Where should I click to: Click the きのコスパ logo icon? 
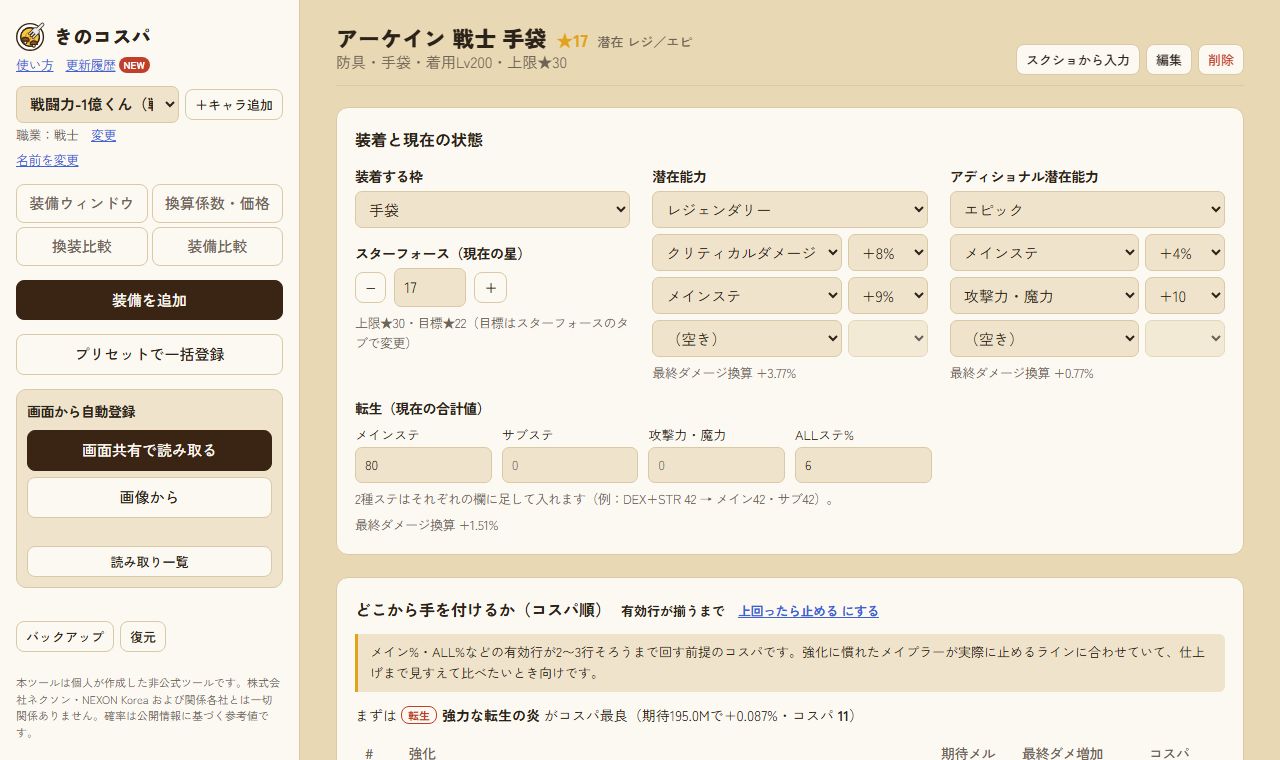coord(30,37)
